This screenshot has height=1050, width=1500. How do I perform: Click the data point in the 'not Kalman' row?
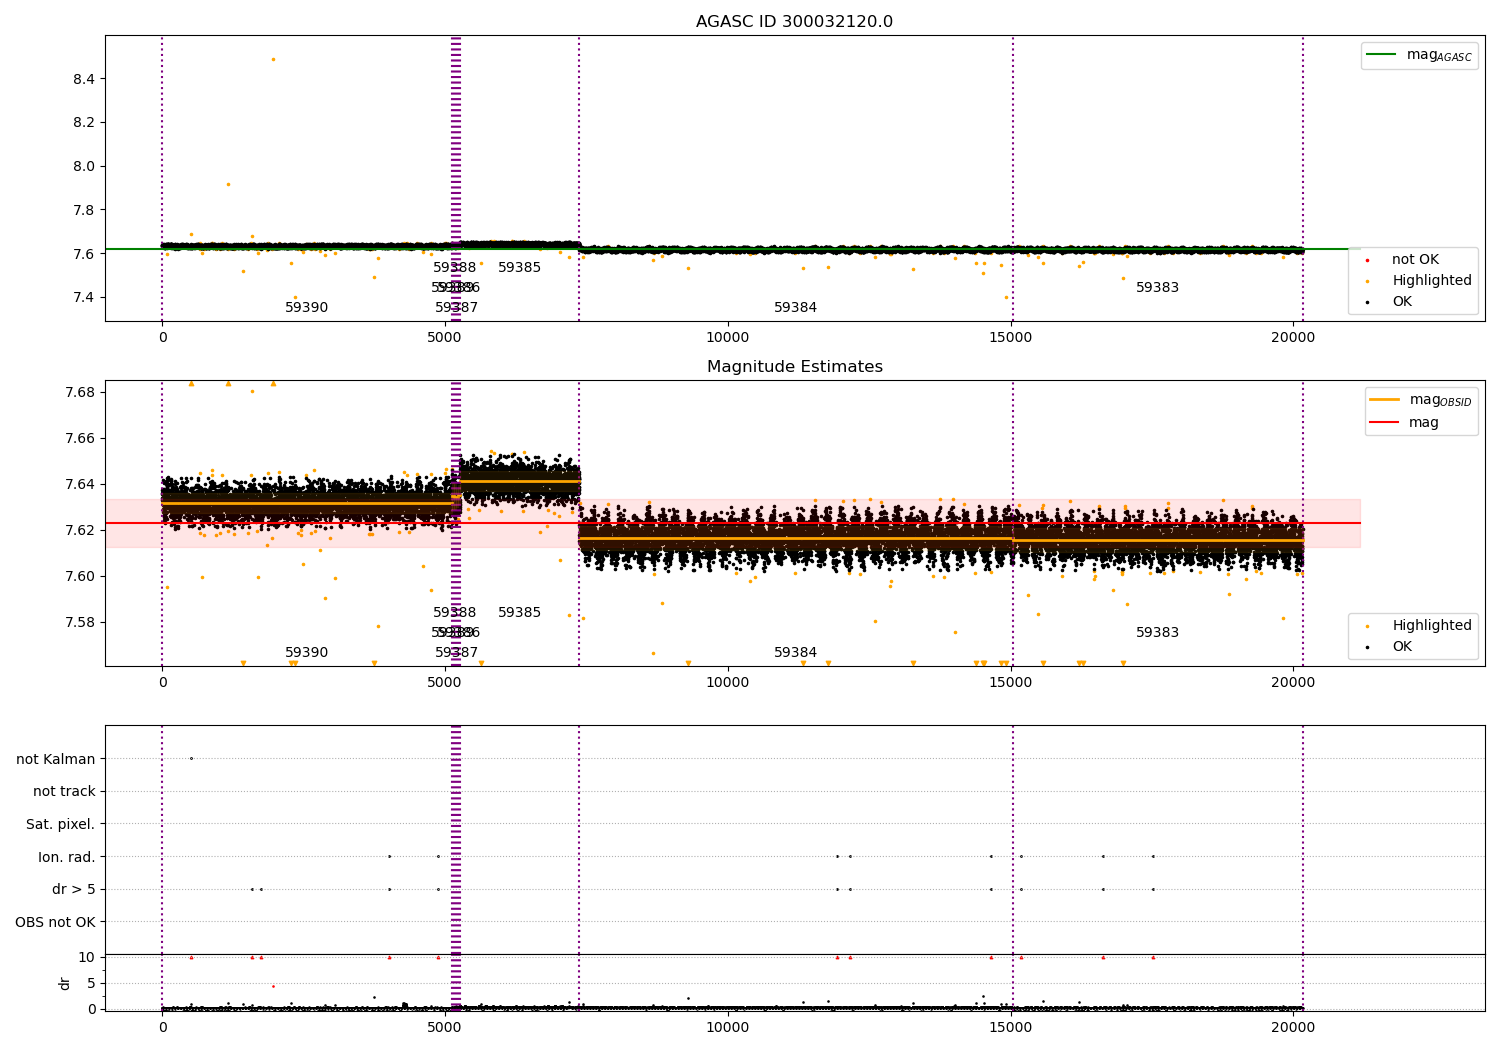pyautogui.click(x=191, y=758)
